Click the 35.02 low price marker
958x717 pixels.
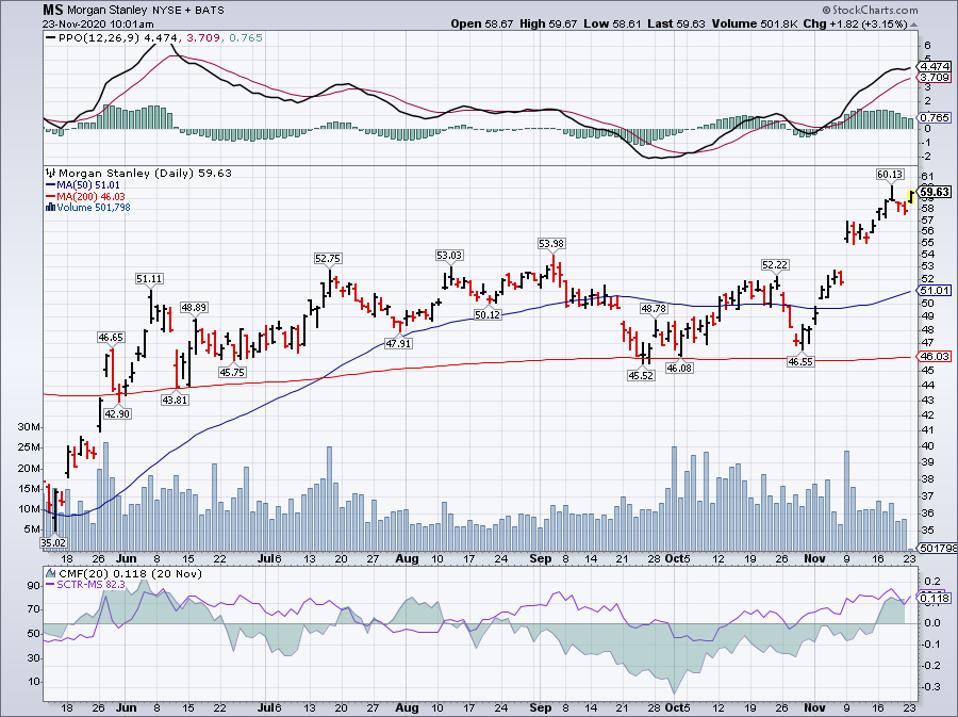click(53, 542)
